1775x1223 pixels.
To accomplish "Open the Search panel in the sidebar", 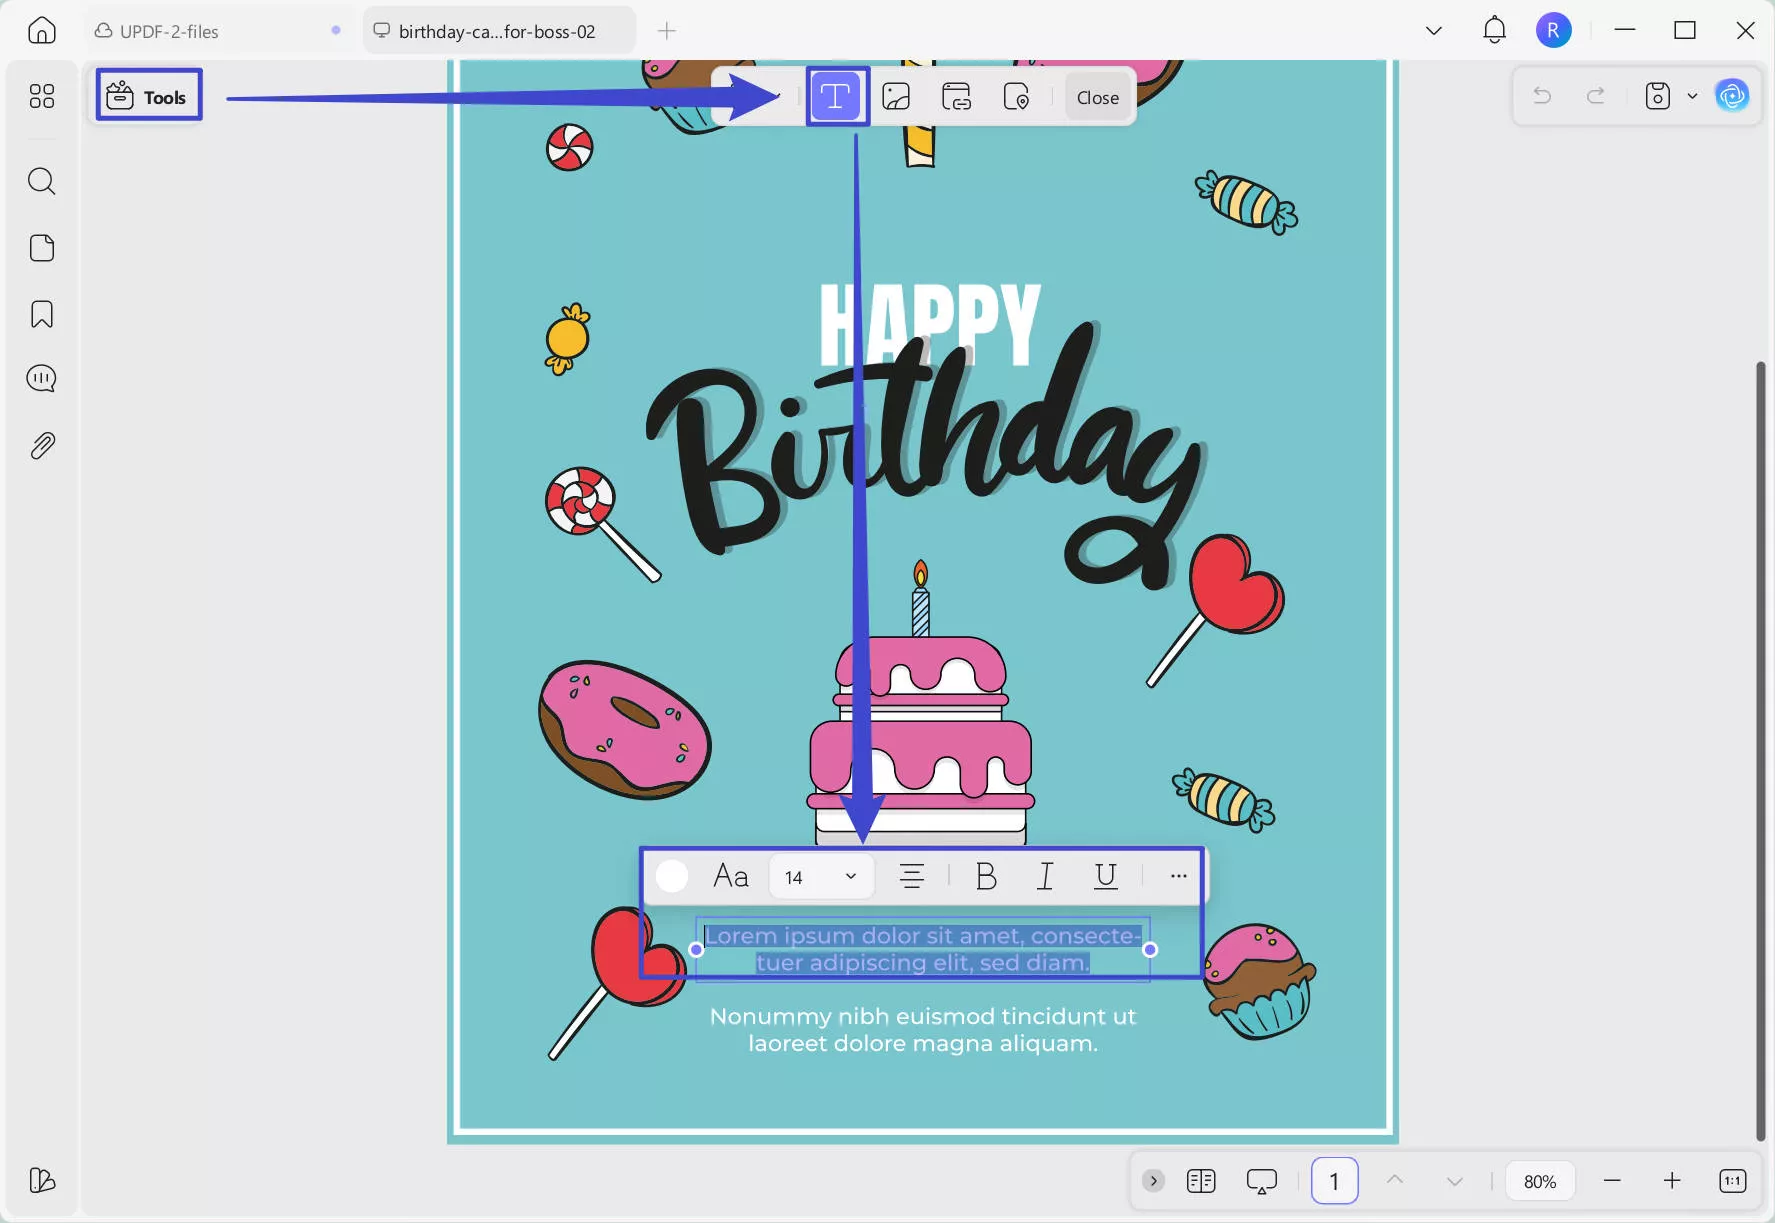I will 41,181.
